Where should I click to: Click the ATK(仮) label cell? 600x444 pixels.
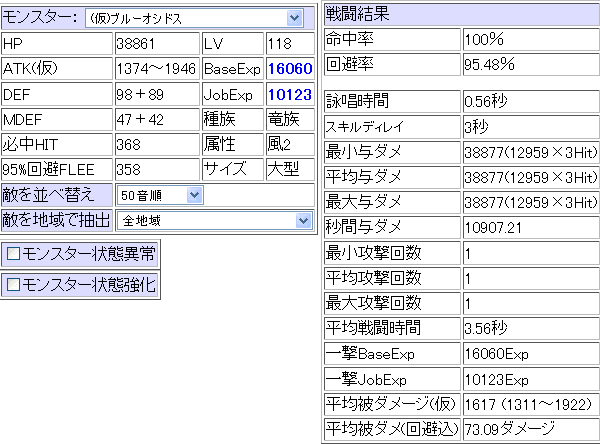coord(57,69)
